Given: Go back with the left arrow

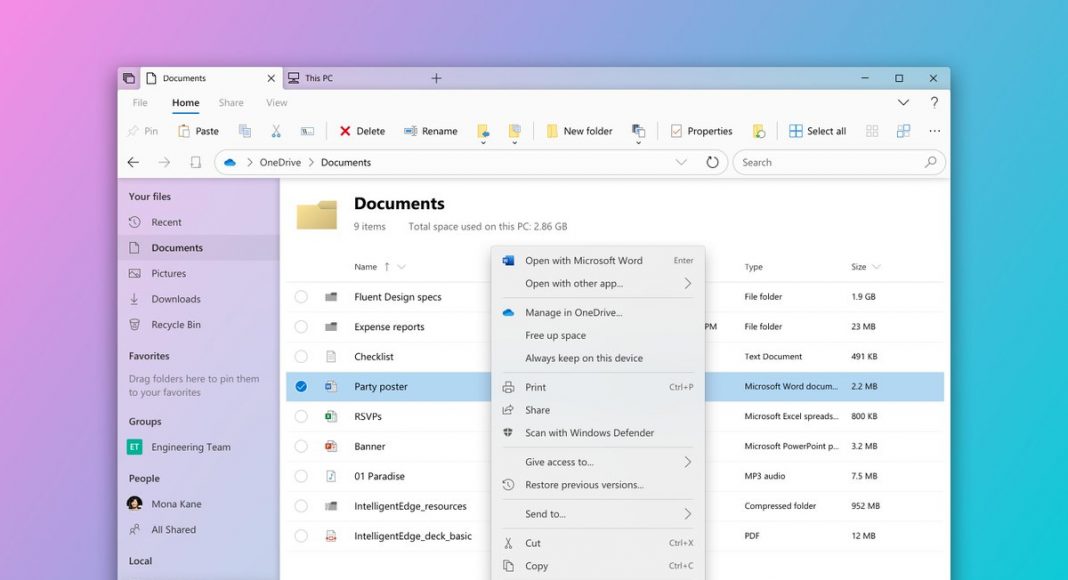Looking at the screenshot, I should click(134, 162).
